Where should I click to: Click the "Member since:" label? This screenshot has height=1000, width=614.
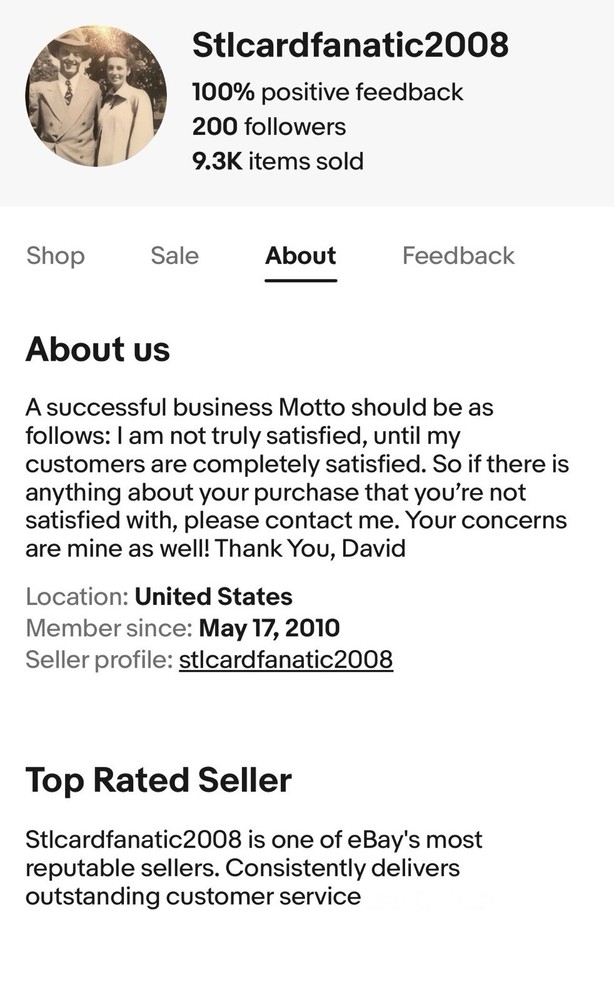tap(108, 628)
